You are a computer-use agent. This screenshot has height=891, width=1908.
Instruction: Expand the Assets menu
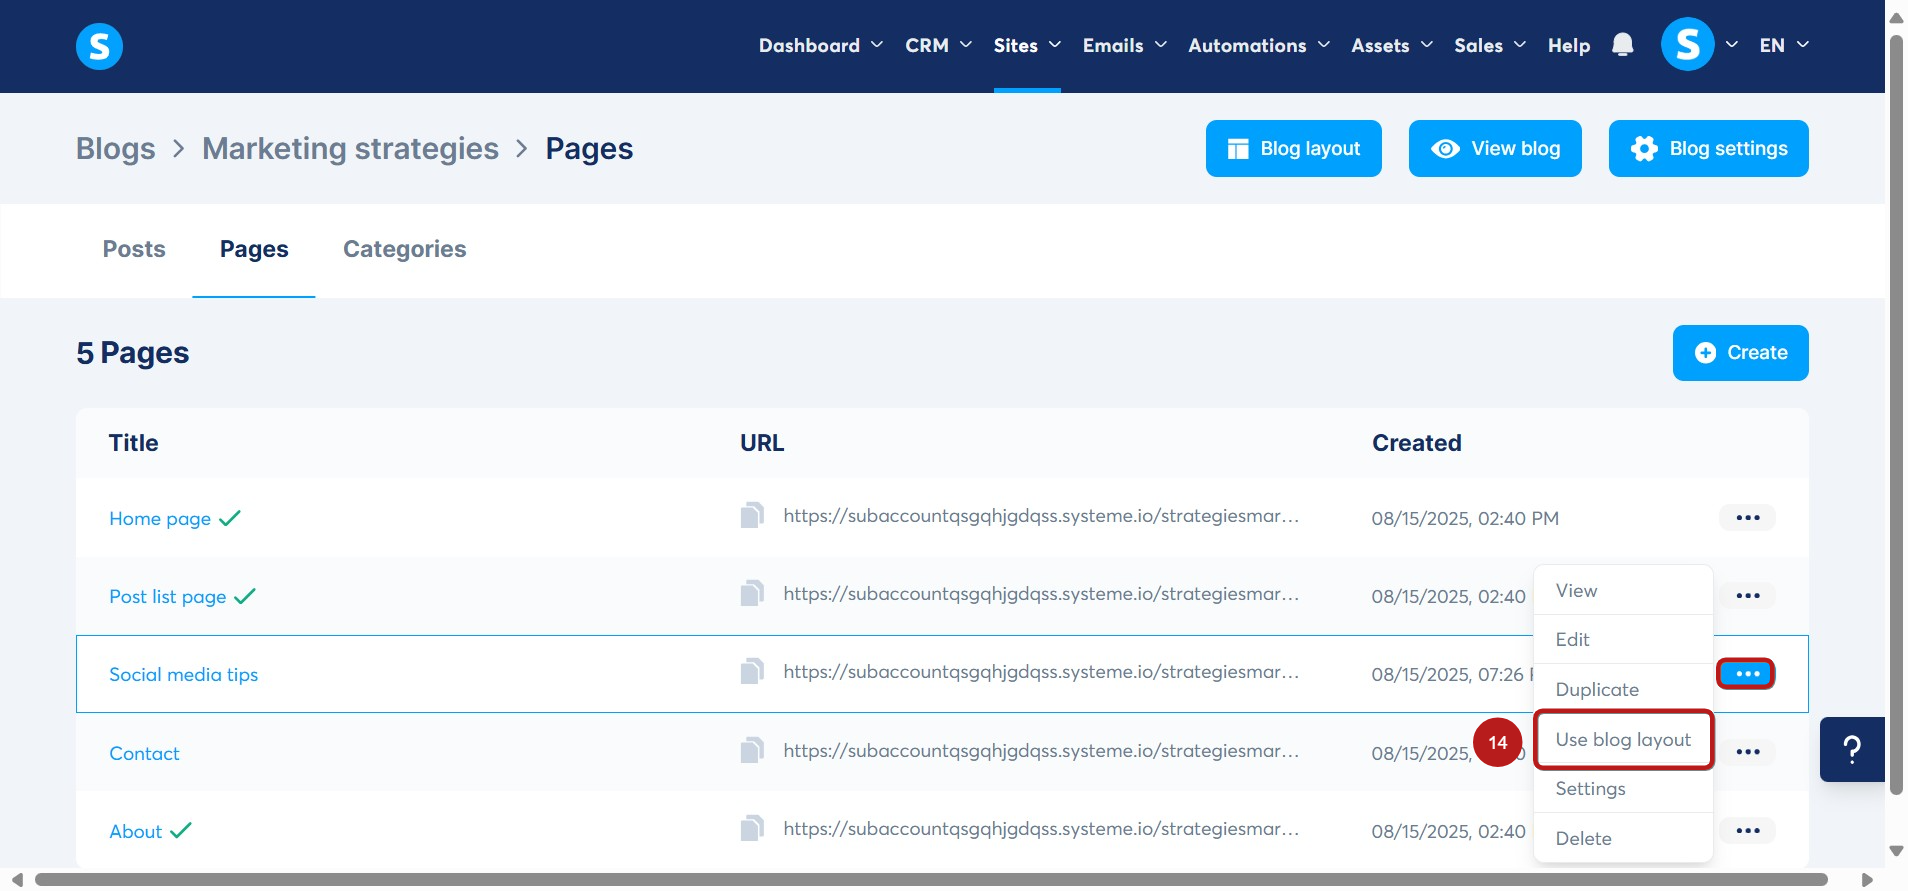pos(1392,45)
